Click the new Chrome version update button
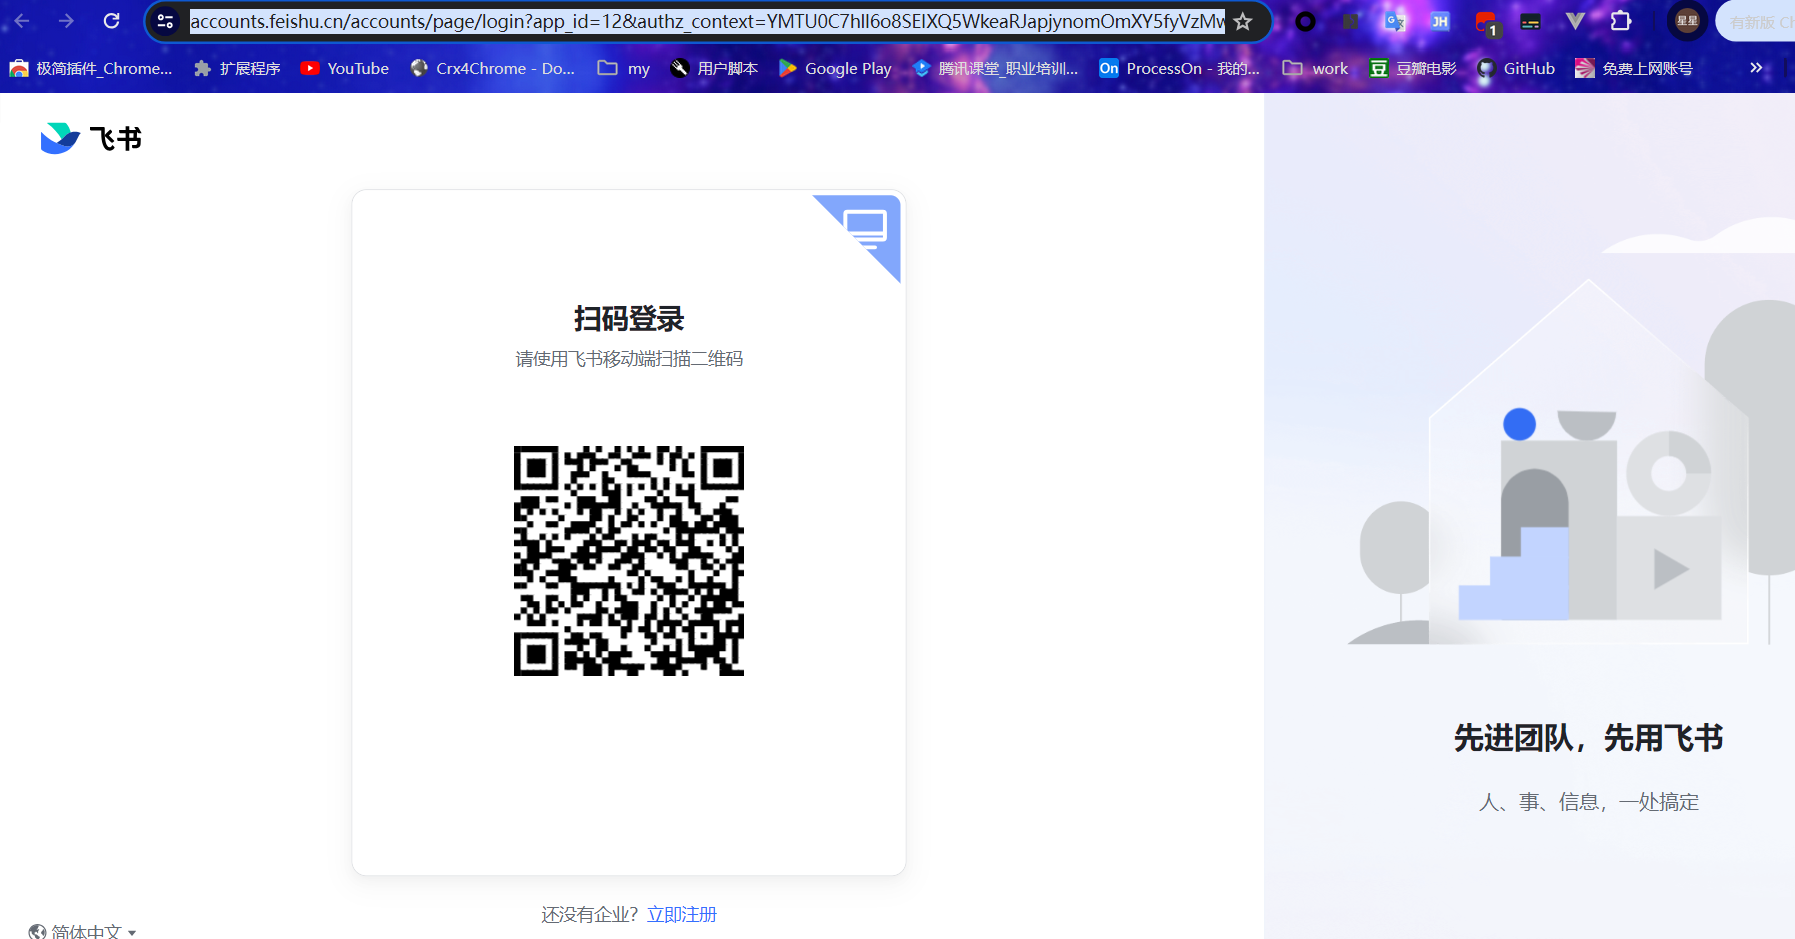Screen dimensions: 1795x939 pyautogui.click(x=1757, y=21)
